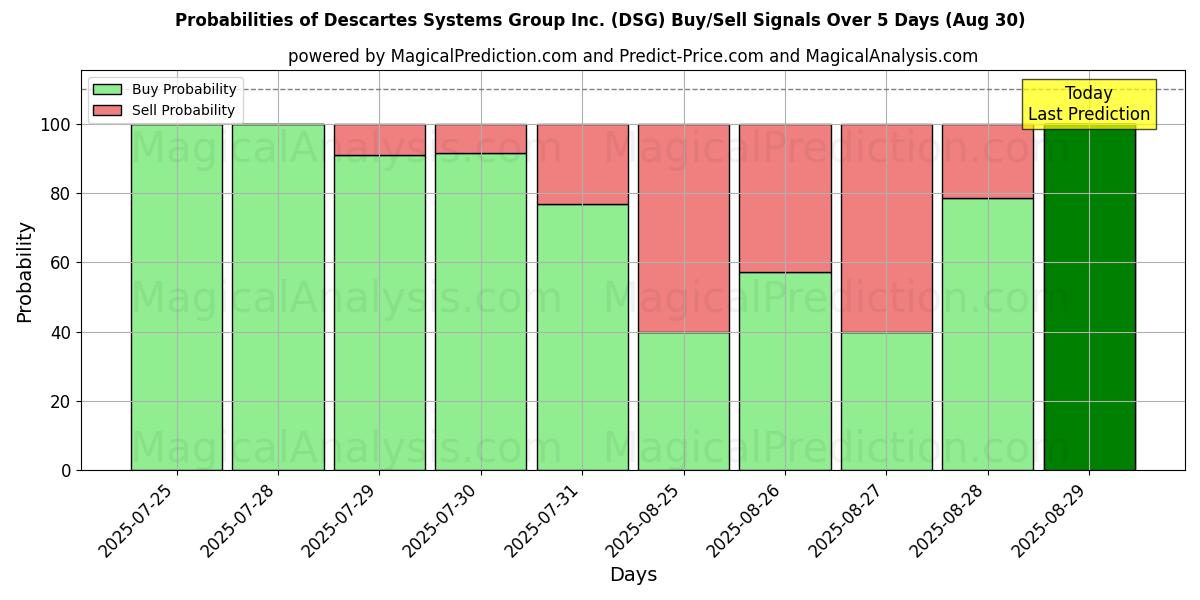Click the 2025-08-25 date tick label
Screen dimensions: 1200x600
click(646, 520)
